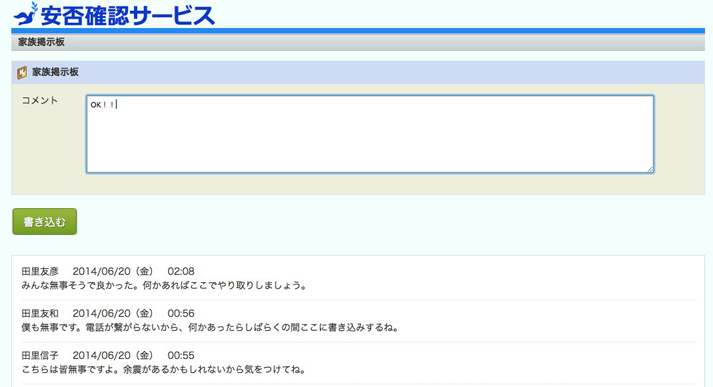Click the bird logo icon in header
Screen dimensions: 713x387
coord(25,15)
